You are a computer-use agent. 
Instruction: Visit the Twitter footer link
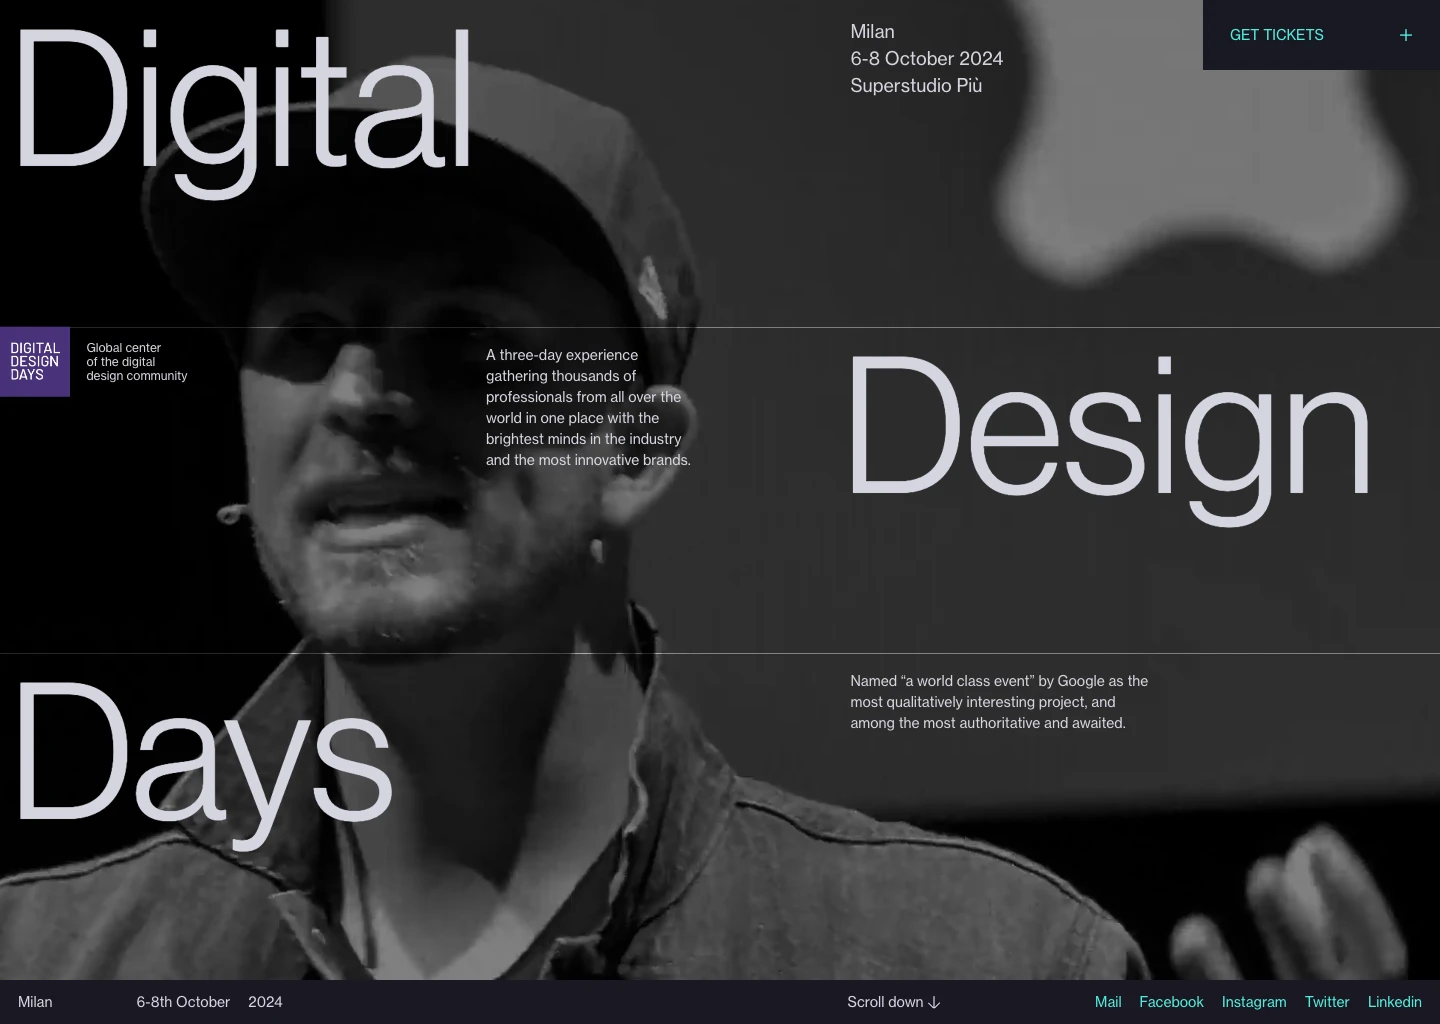pyautogui.click(x=1327, y=1002)
